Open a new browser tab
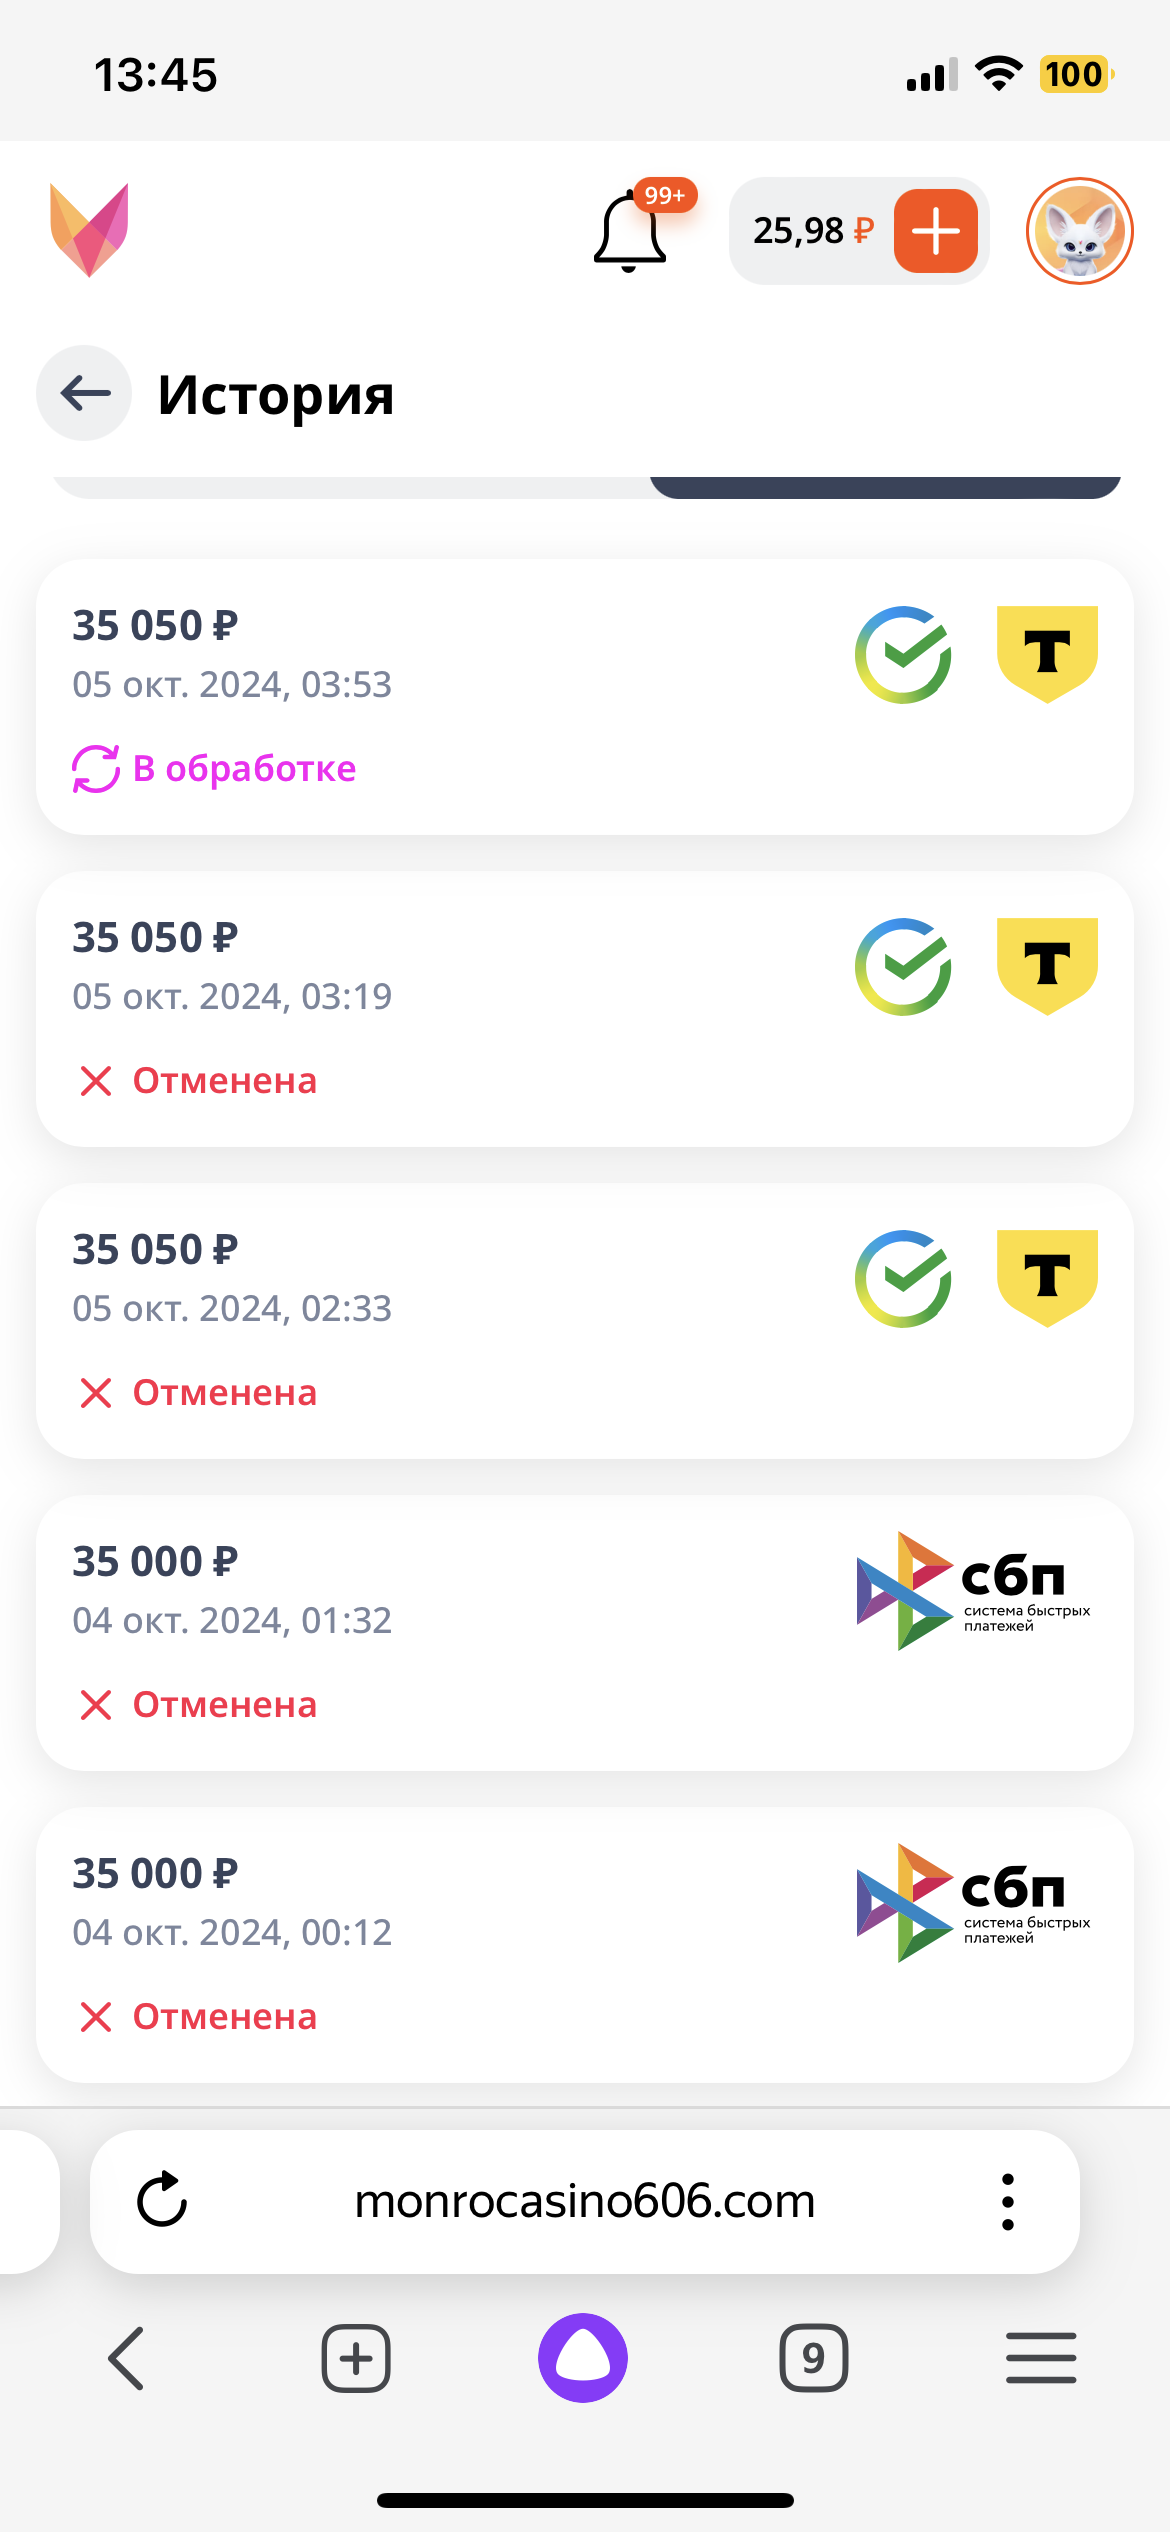The height and width of the screenshot is (2532, 1170). (x=356, y=2358)
